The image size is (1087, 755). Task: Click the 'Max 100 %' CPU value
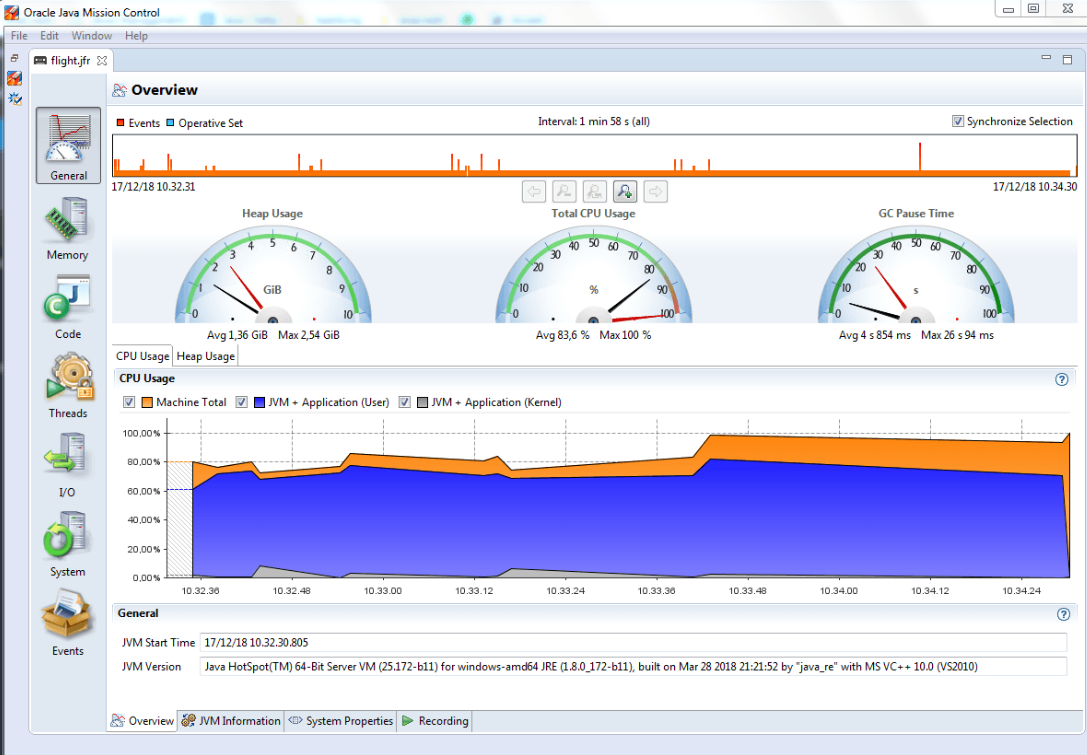[x=625, y=335]
